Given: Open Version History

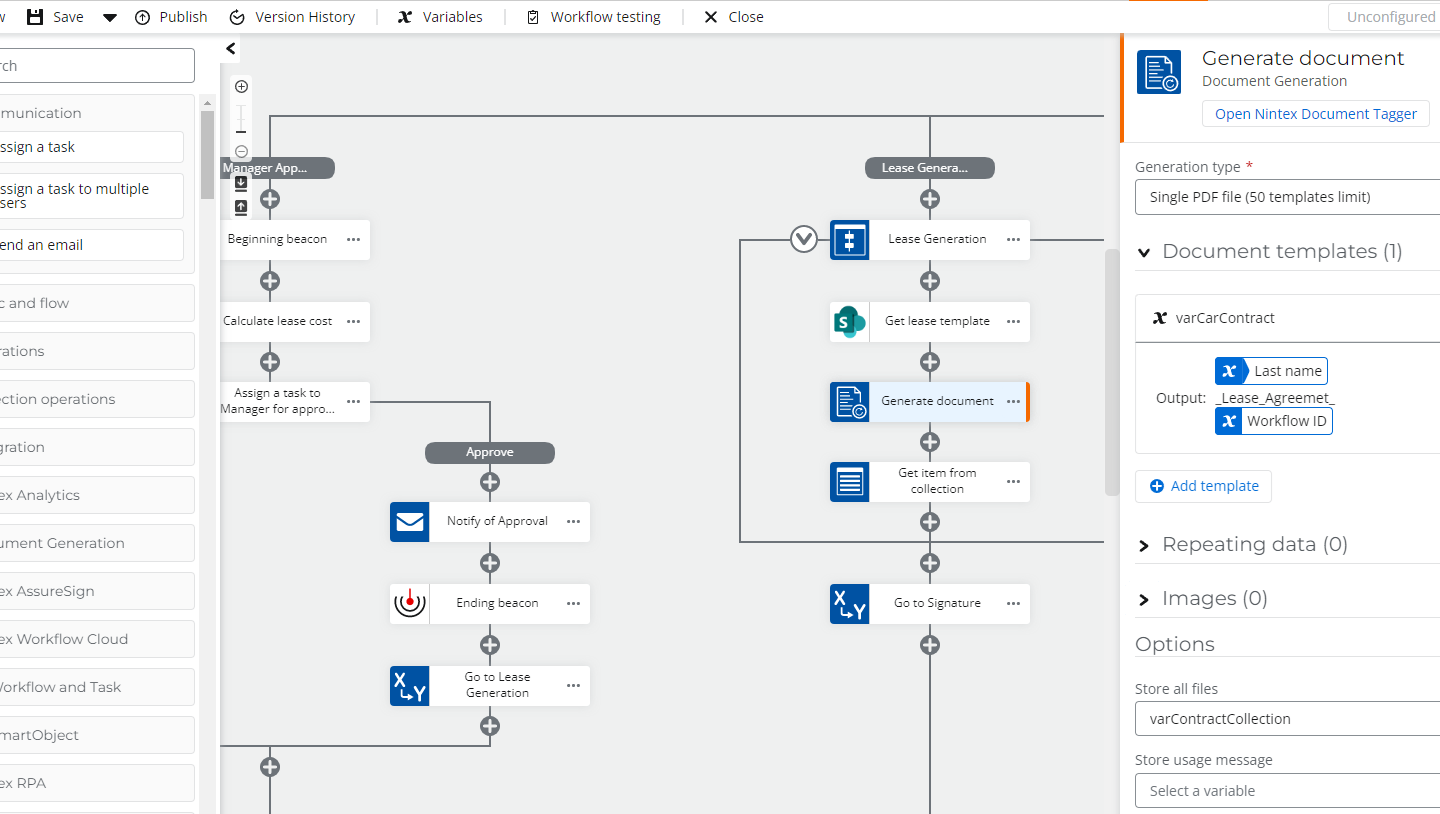Looking at the screenshot, I should (292, 17).
